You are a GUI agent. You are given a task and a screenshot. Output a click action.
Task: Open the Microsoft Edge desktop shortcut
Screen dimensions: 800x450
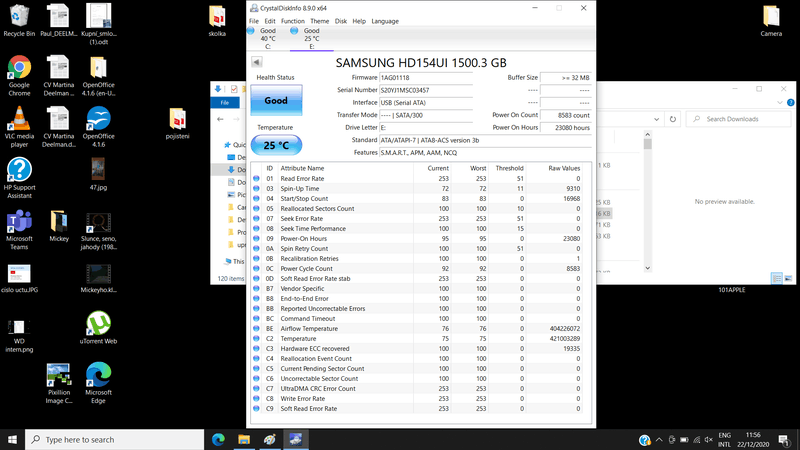(98, 383)
